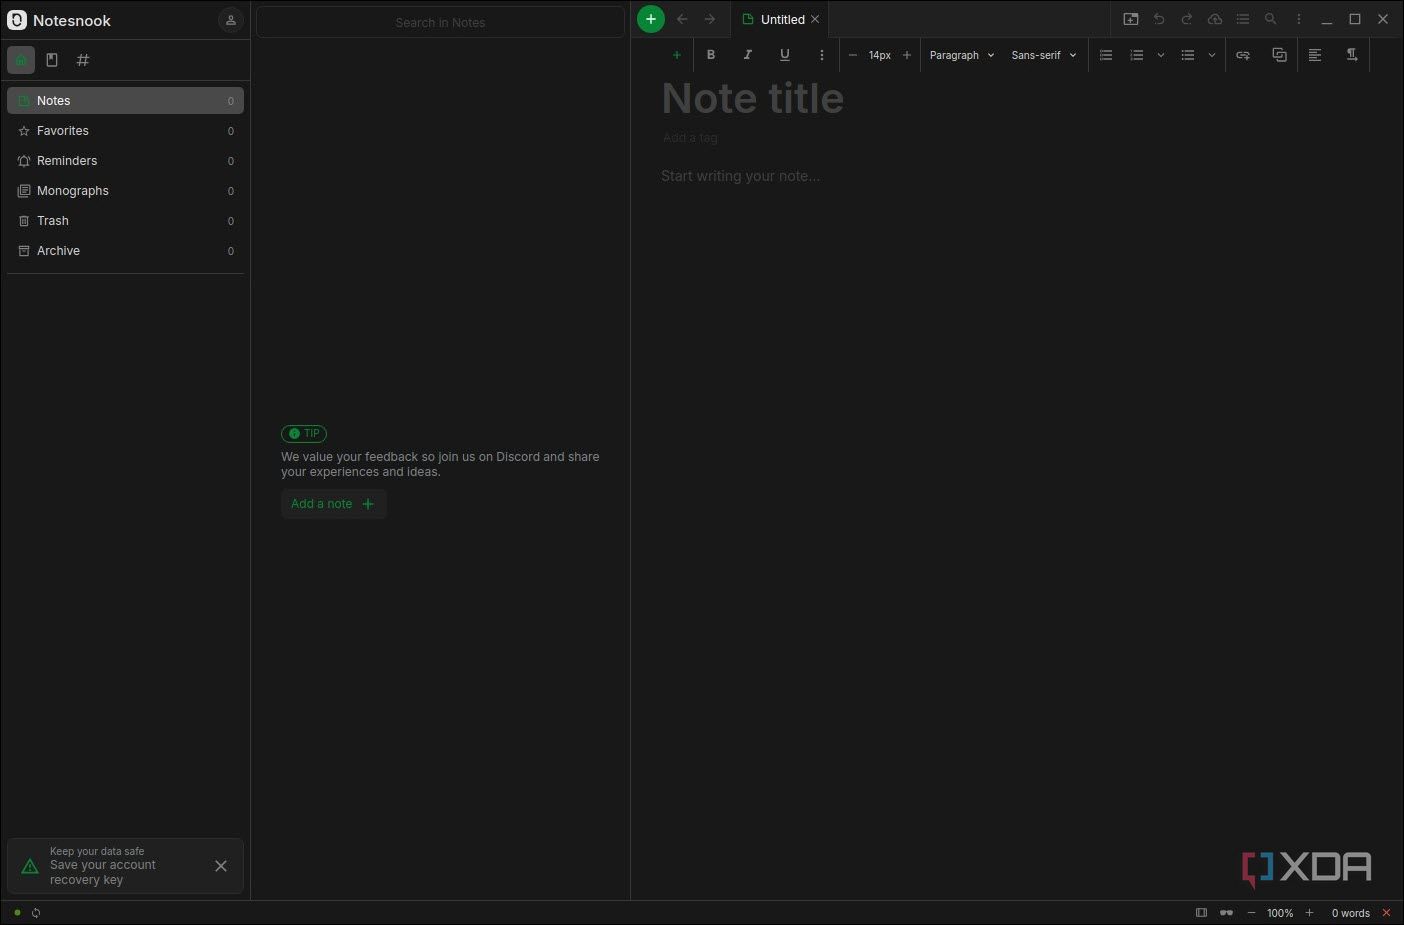Apply bold formatting

(711, 55)
